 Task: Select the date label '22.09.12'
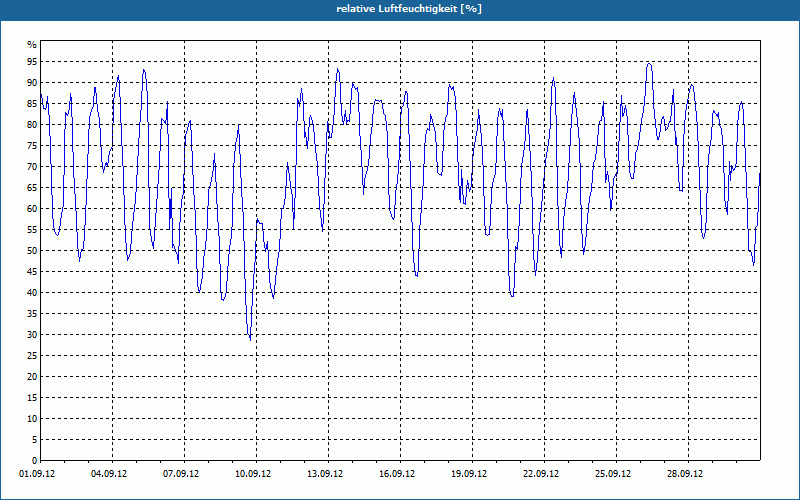(541, 474)
